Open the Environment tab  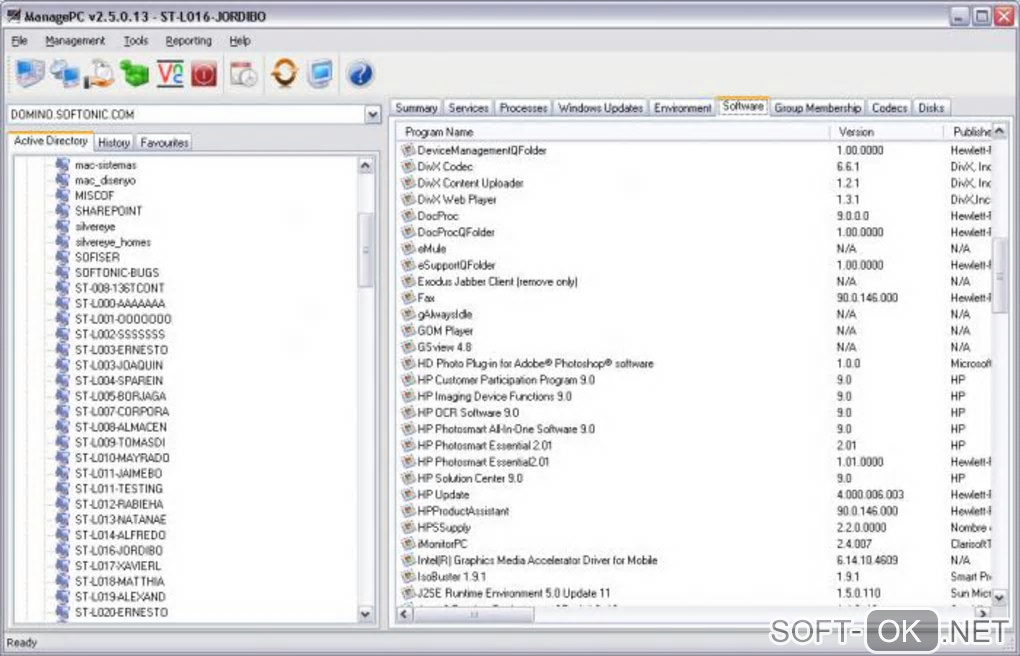point(682,108)
